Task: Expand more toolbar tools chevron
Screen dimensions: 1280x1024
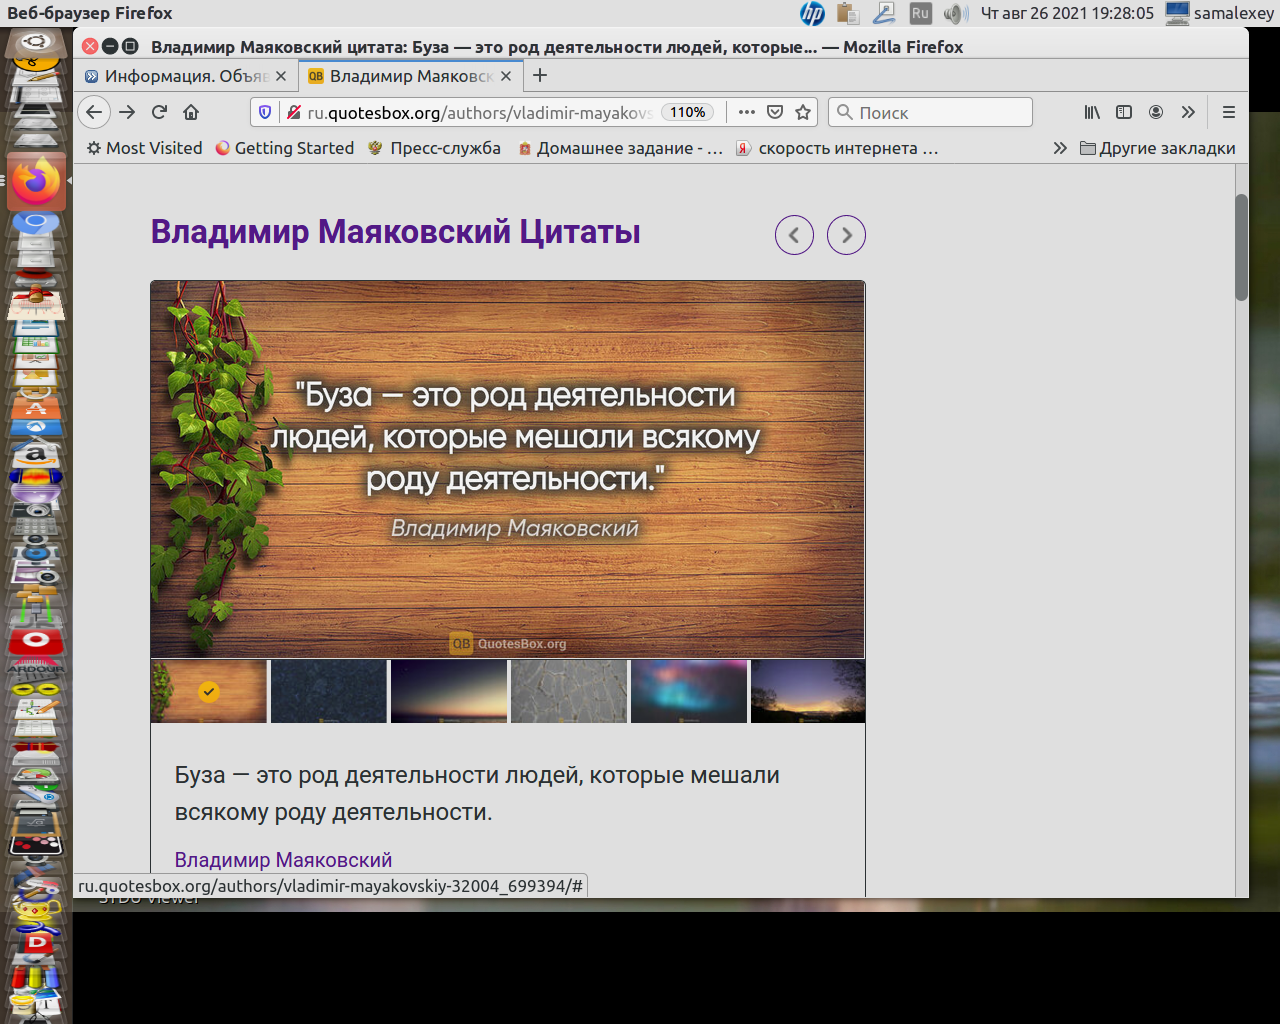Action: [1188, 112]
